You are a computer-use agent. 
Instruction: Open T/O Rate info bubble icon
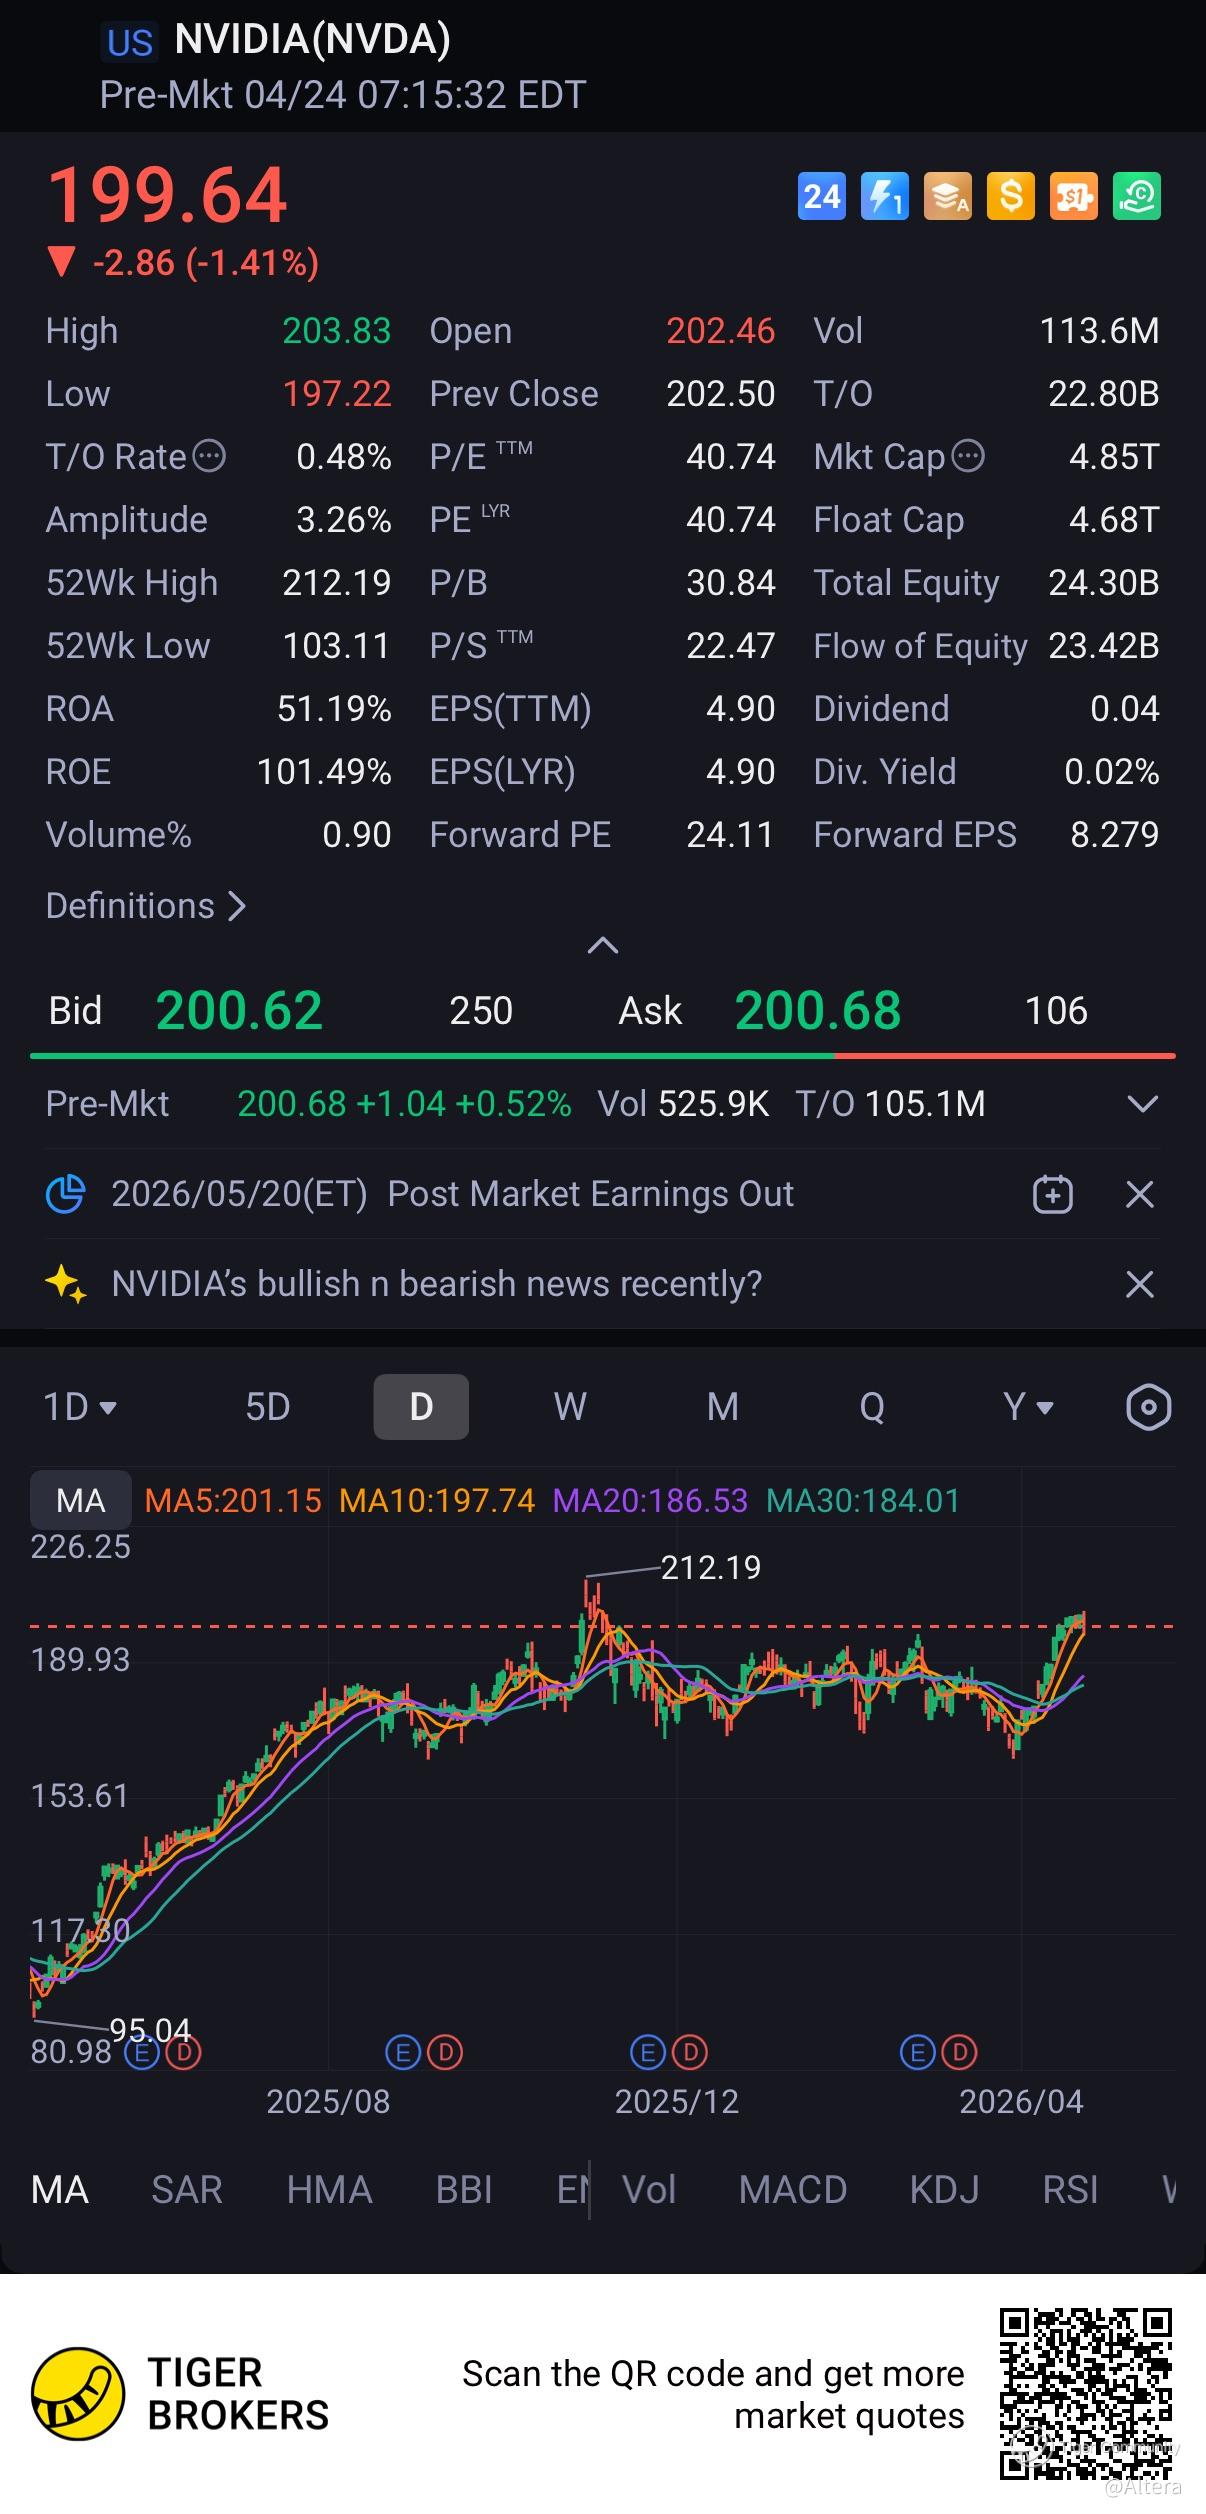209,456
